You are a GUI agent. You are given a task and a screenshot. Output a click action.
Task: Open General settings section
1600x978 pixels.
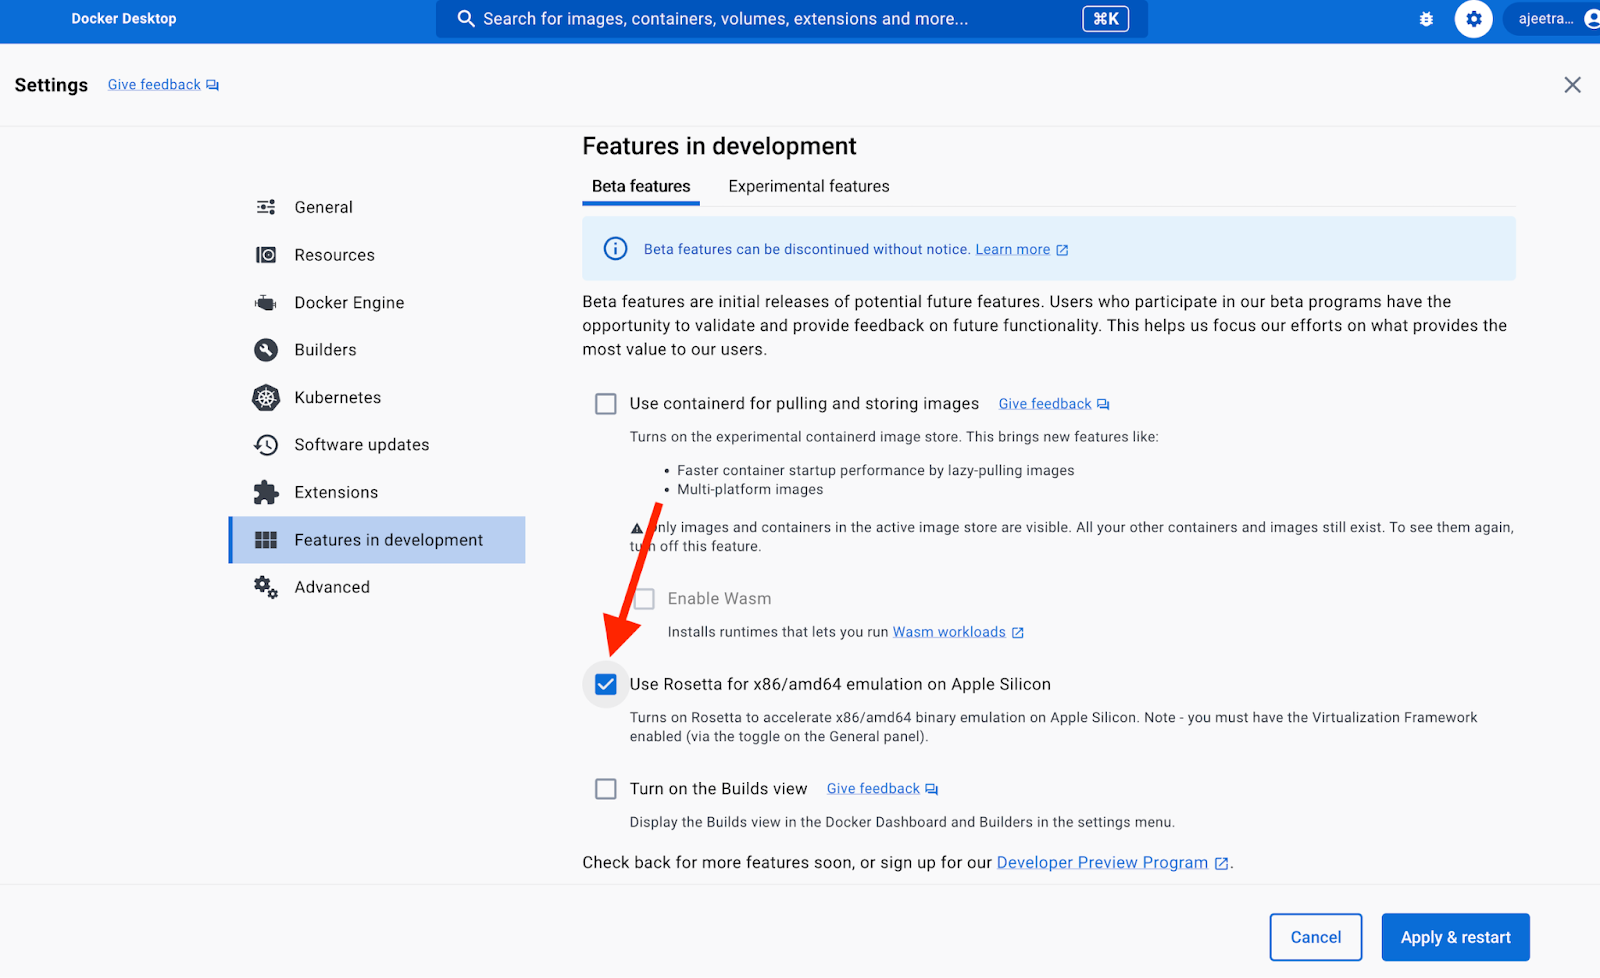coord(377,207)
